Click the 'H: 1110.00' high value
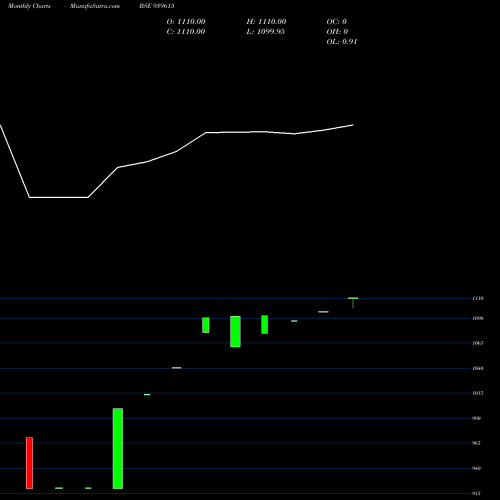Image resolution: width=500 pixels, height=500 pixels. [x=266, y=22]
